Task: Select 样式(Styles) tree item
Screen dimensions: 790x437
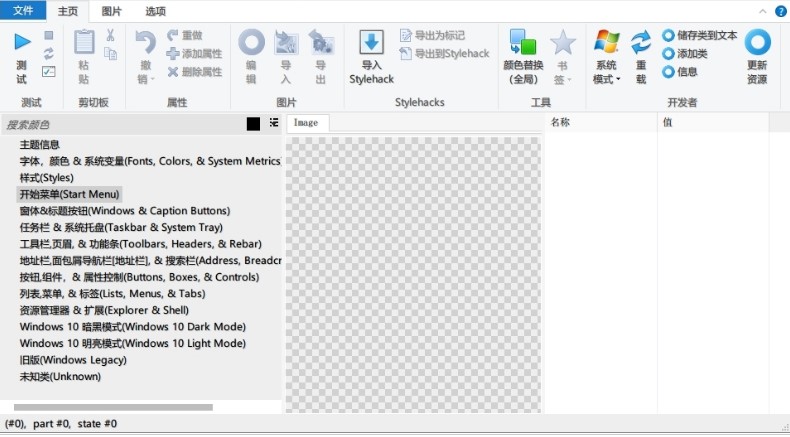Action: point(47,178)
